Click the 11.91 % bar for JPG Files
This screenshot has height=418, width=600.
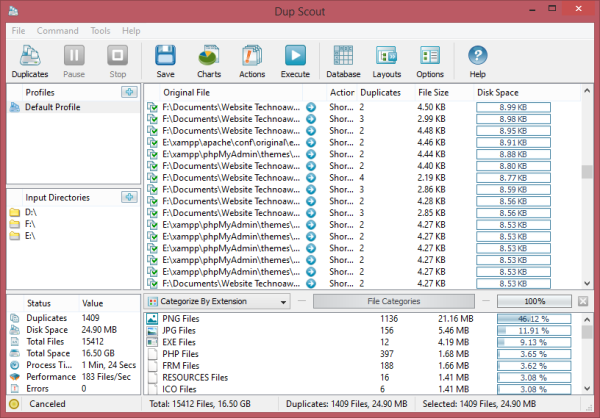[534, 330]
